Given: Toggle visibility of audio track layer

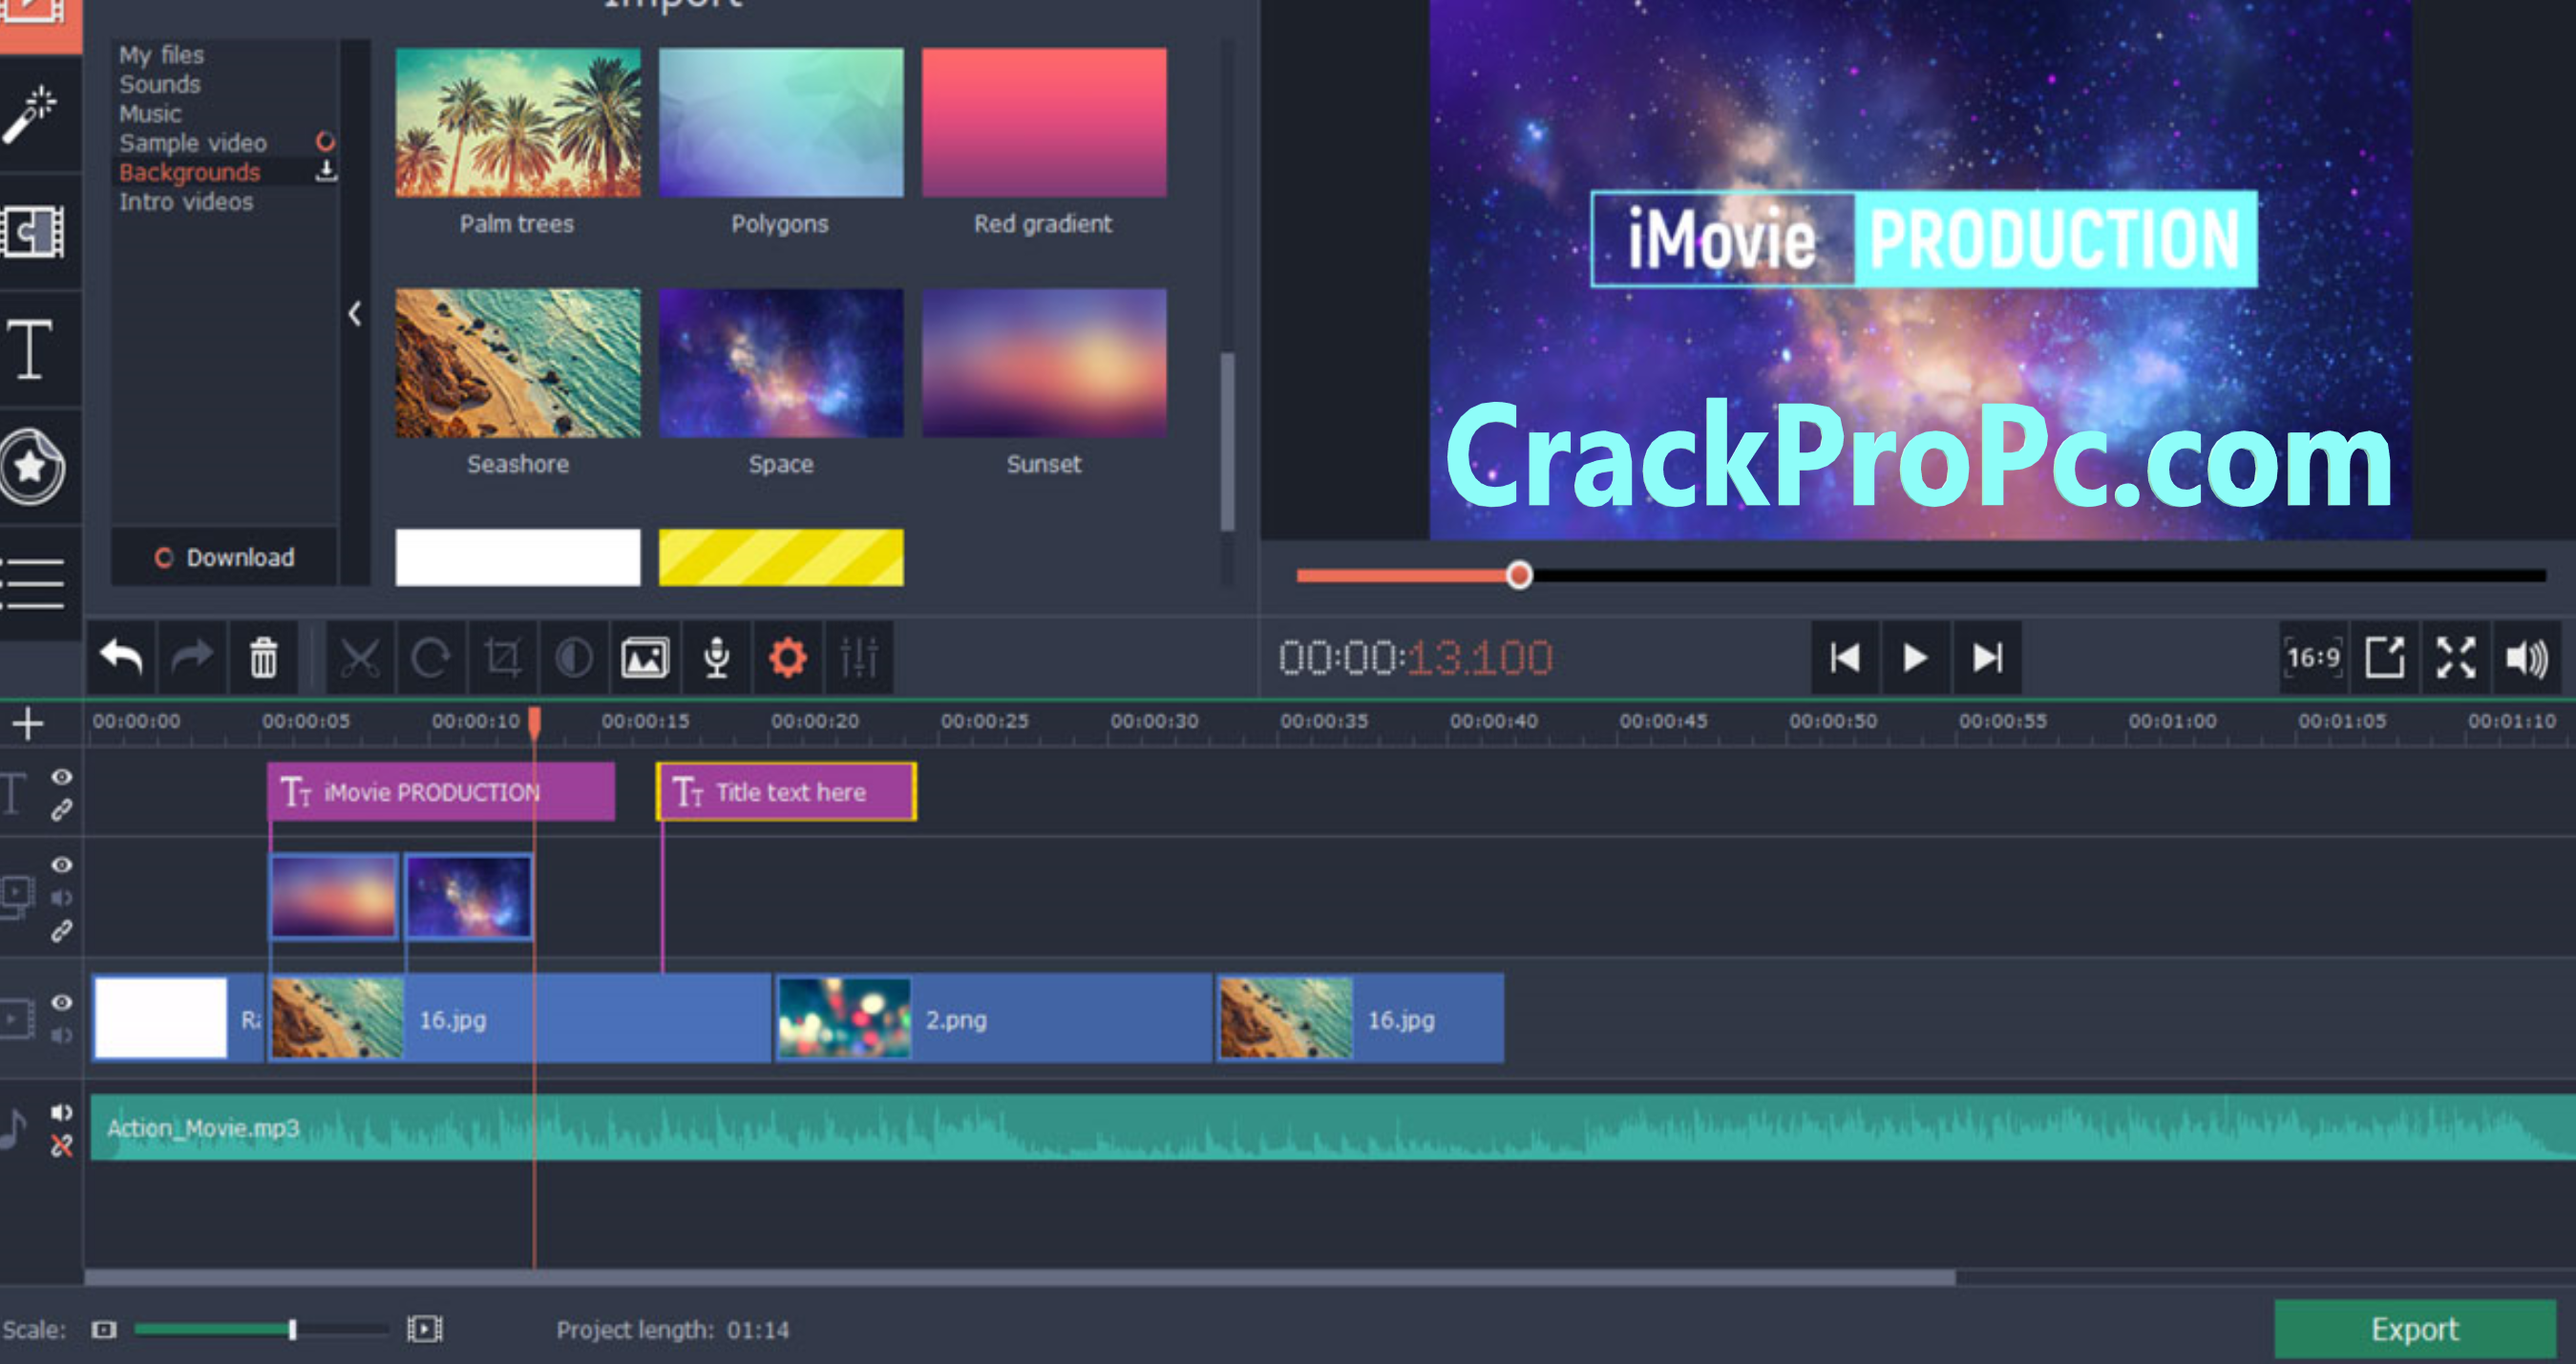Looking at the screenshot, I should click(70, 1107).
